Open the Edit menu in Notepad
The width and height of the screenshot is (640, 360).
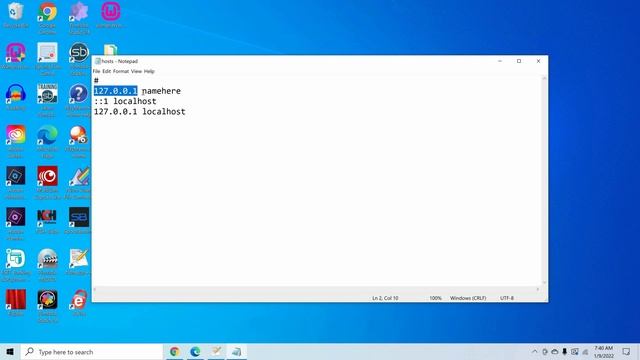click(107, 71)
